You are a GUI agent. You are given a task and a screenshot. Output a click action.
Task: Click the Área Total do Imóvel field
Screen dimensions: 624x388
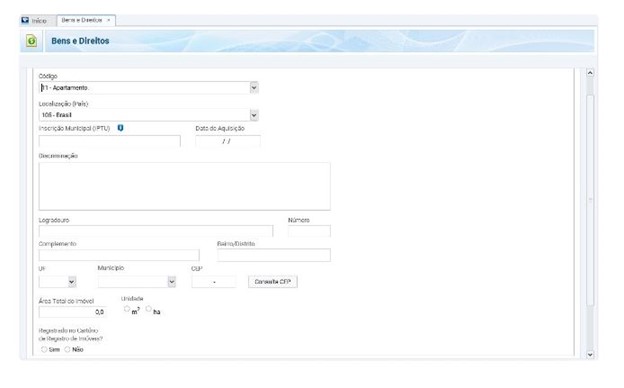(x=72, y=312)
